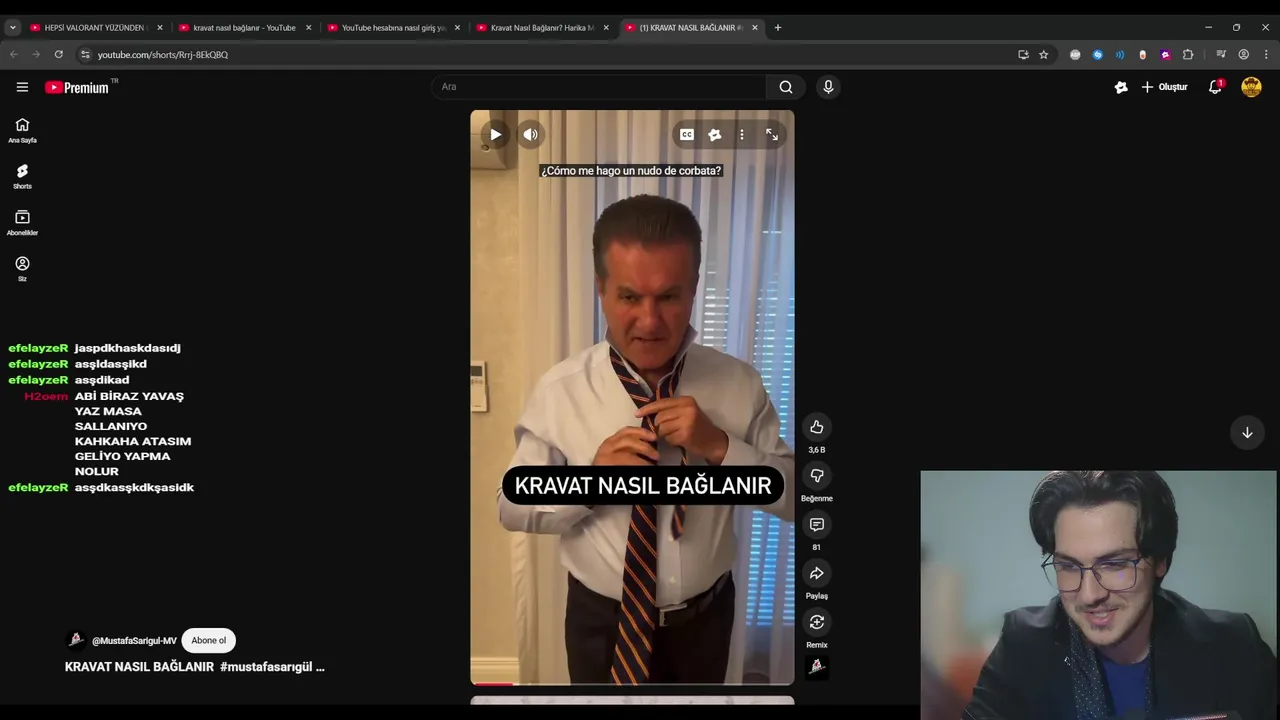
Task: Like the Shorts video
Action: click(817, 427)
